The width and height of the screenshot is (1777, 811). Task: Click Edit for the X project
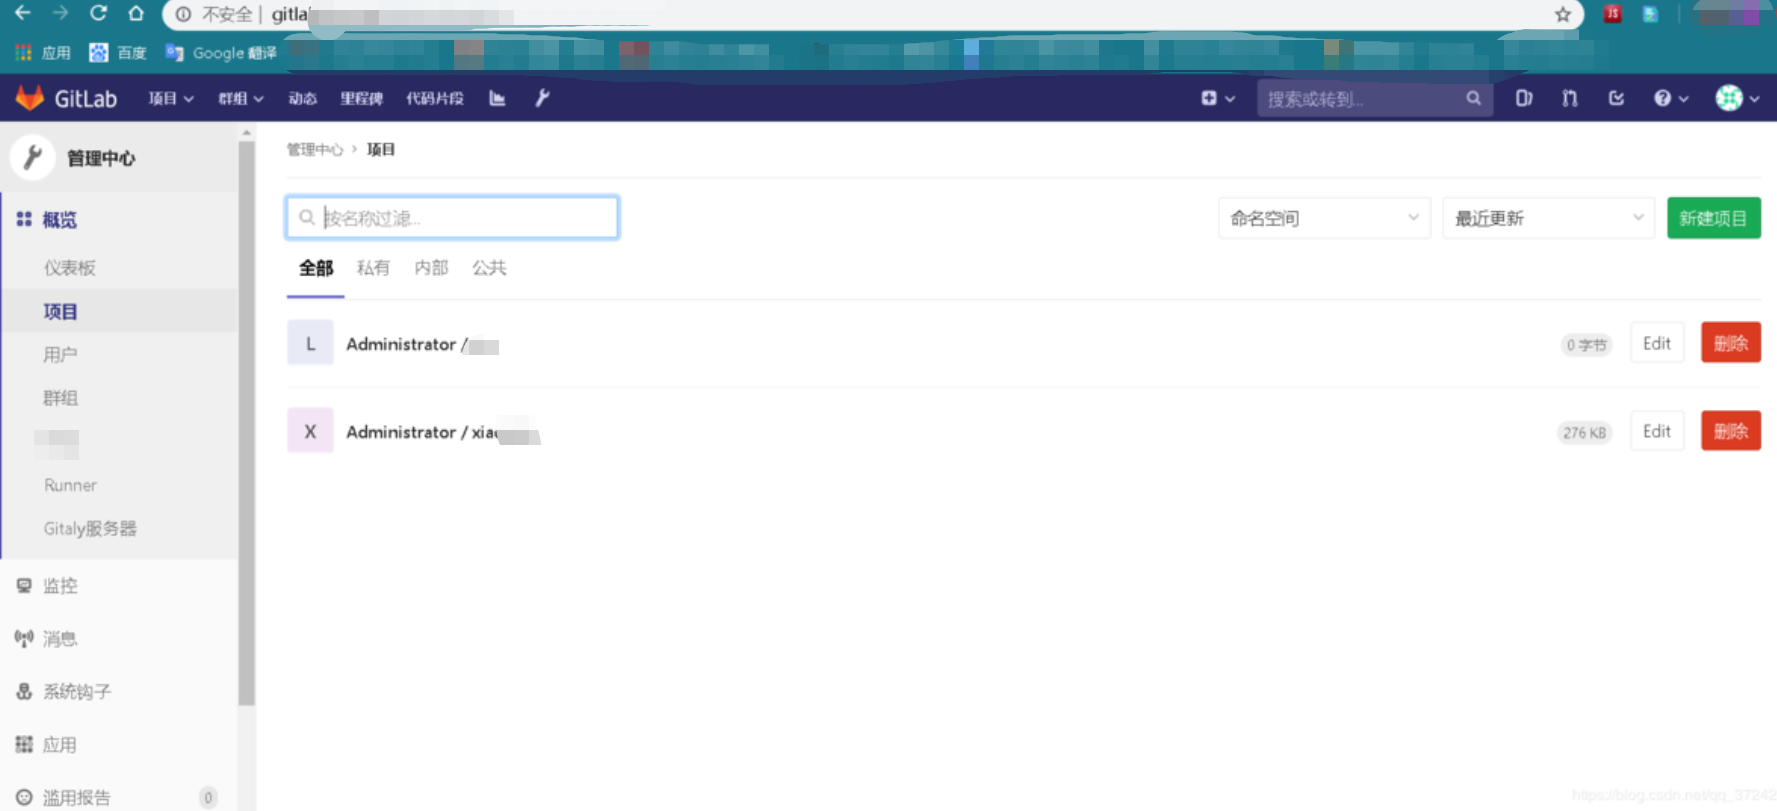point(1657,431)
